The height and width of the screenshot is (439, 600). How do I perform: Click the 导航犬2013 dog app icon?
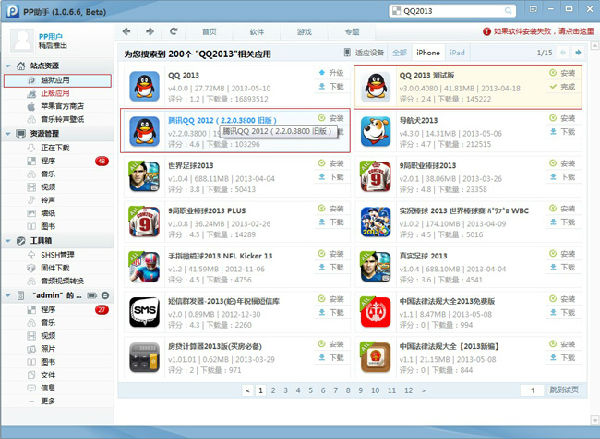tap(376, 132)
